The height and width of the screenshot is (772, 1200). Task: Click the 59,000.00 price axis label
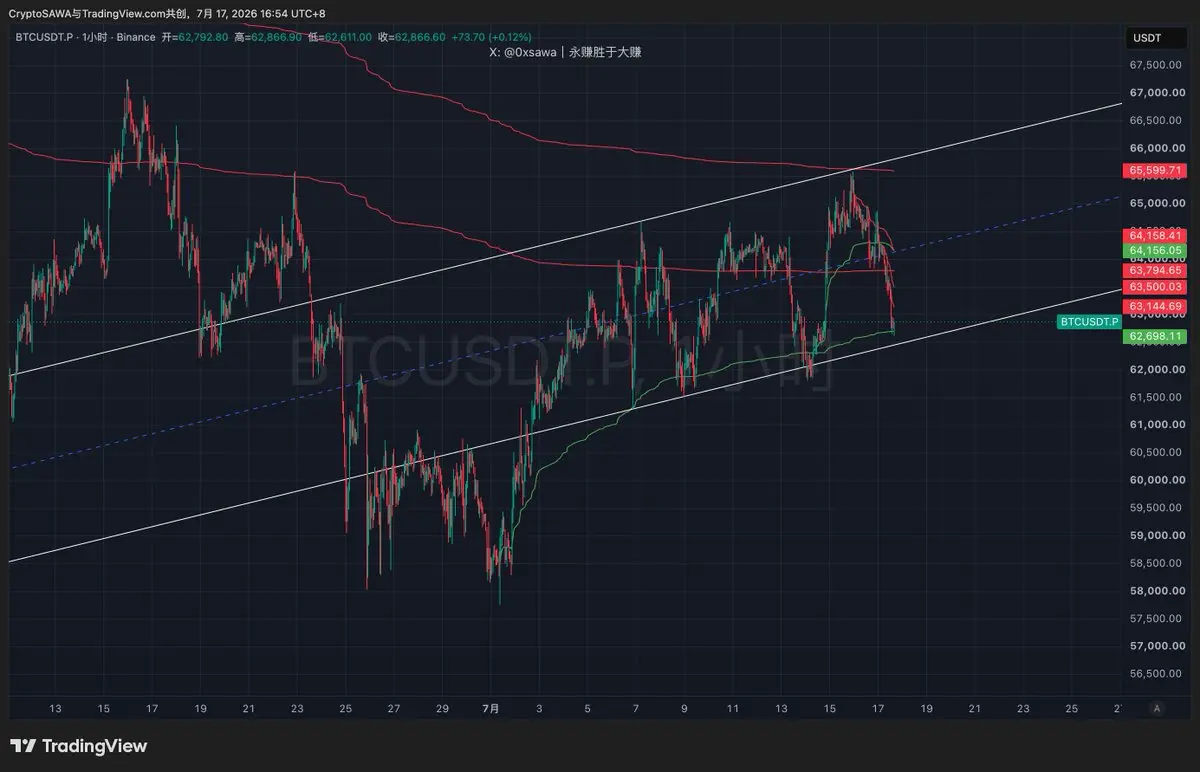(x=1157, y=536)
